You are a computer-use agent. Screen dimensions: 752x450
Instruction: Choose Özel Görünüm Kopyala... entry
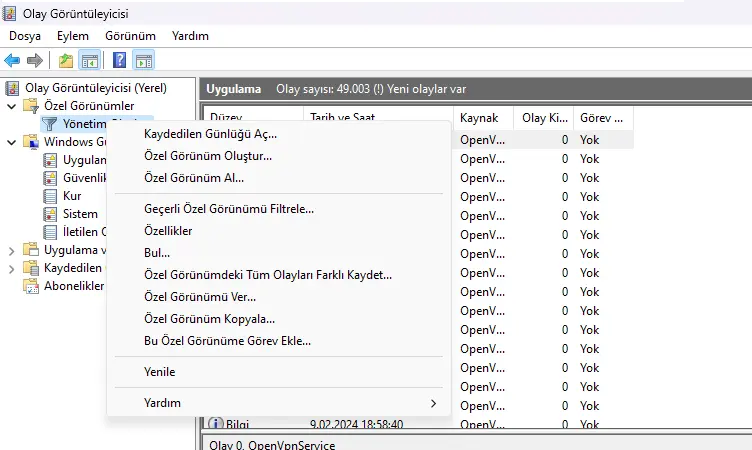[279, 319]
